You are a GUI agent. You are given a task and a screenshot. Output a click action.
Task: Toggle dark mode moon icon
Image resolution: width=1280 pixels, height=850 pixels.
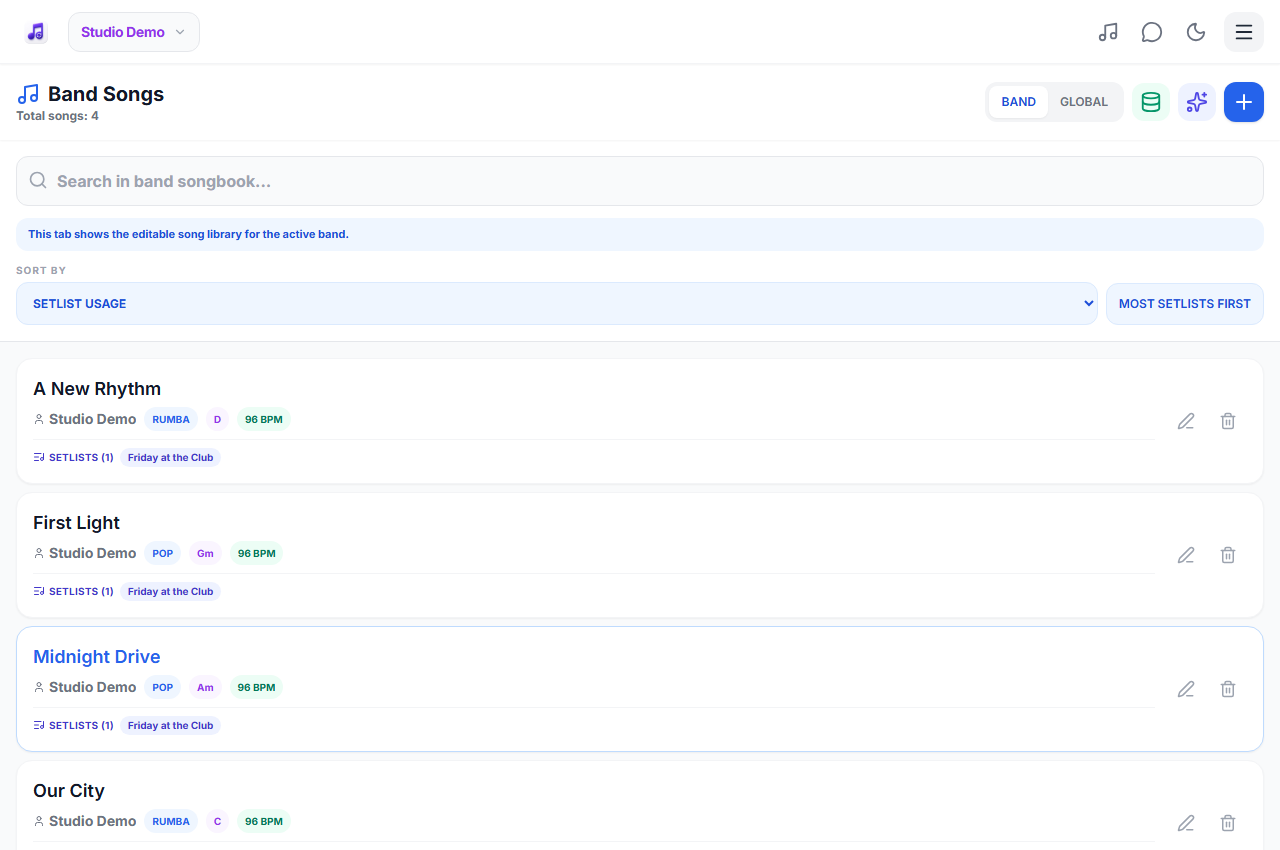[1196, 32]
